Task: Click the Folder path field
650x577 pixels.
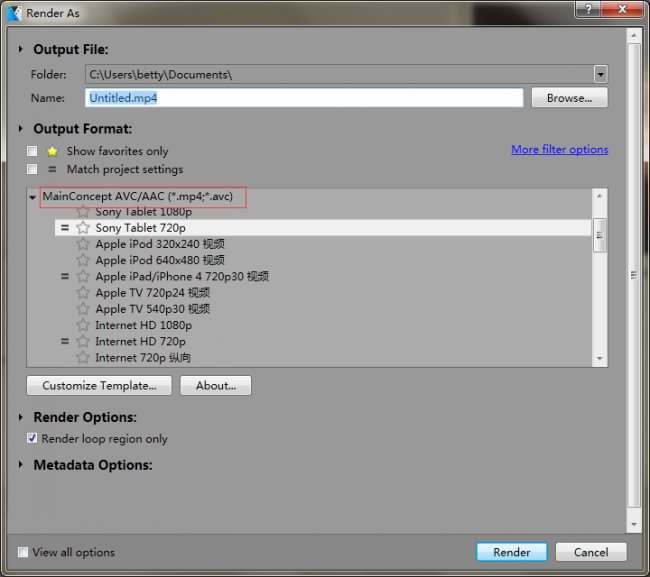Action: [x=340, y=75]
